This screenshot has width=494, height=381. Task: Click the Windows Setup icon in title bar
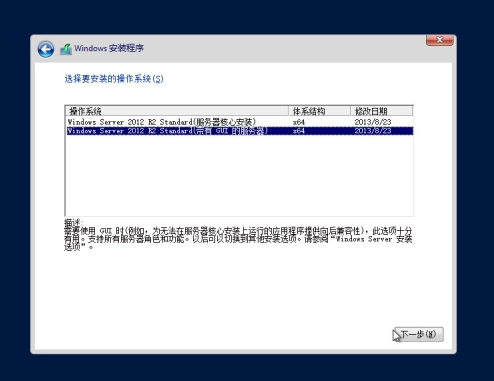[66, 49]
